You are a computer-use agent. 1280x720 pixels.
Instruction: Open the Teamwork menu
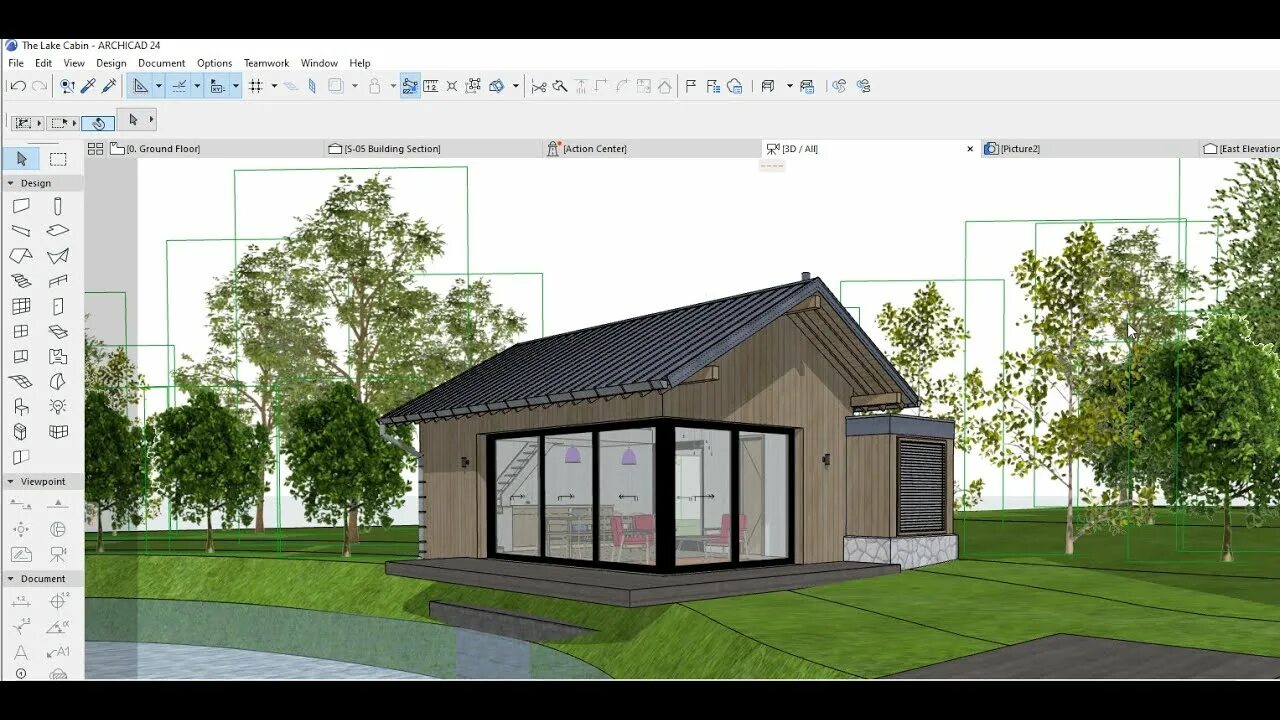pos(267,63)
